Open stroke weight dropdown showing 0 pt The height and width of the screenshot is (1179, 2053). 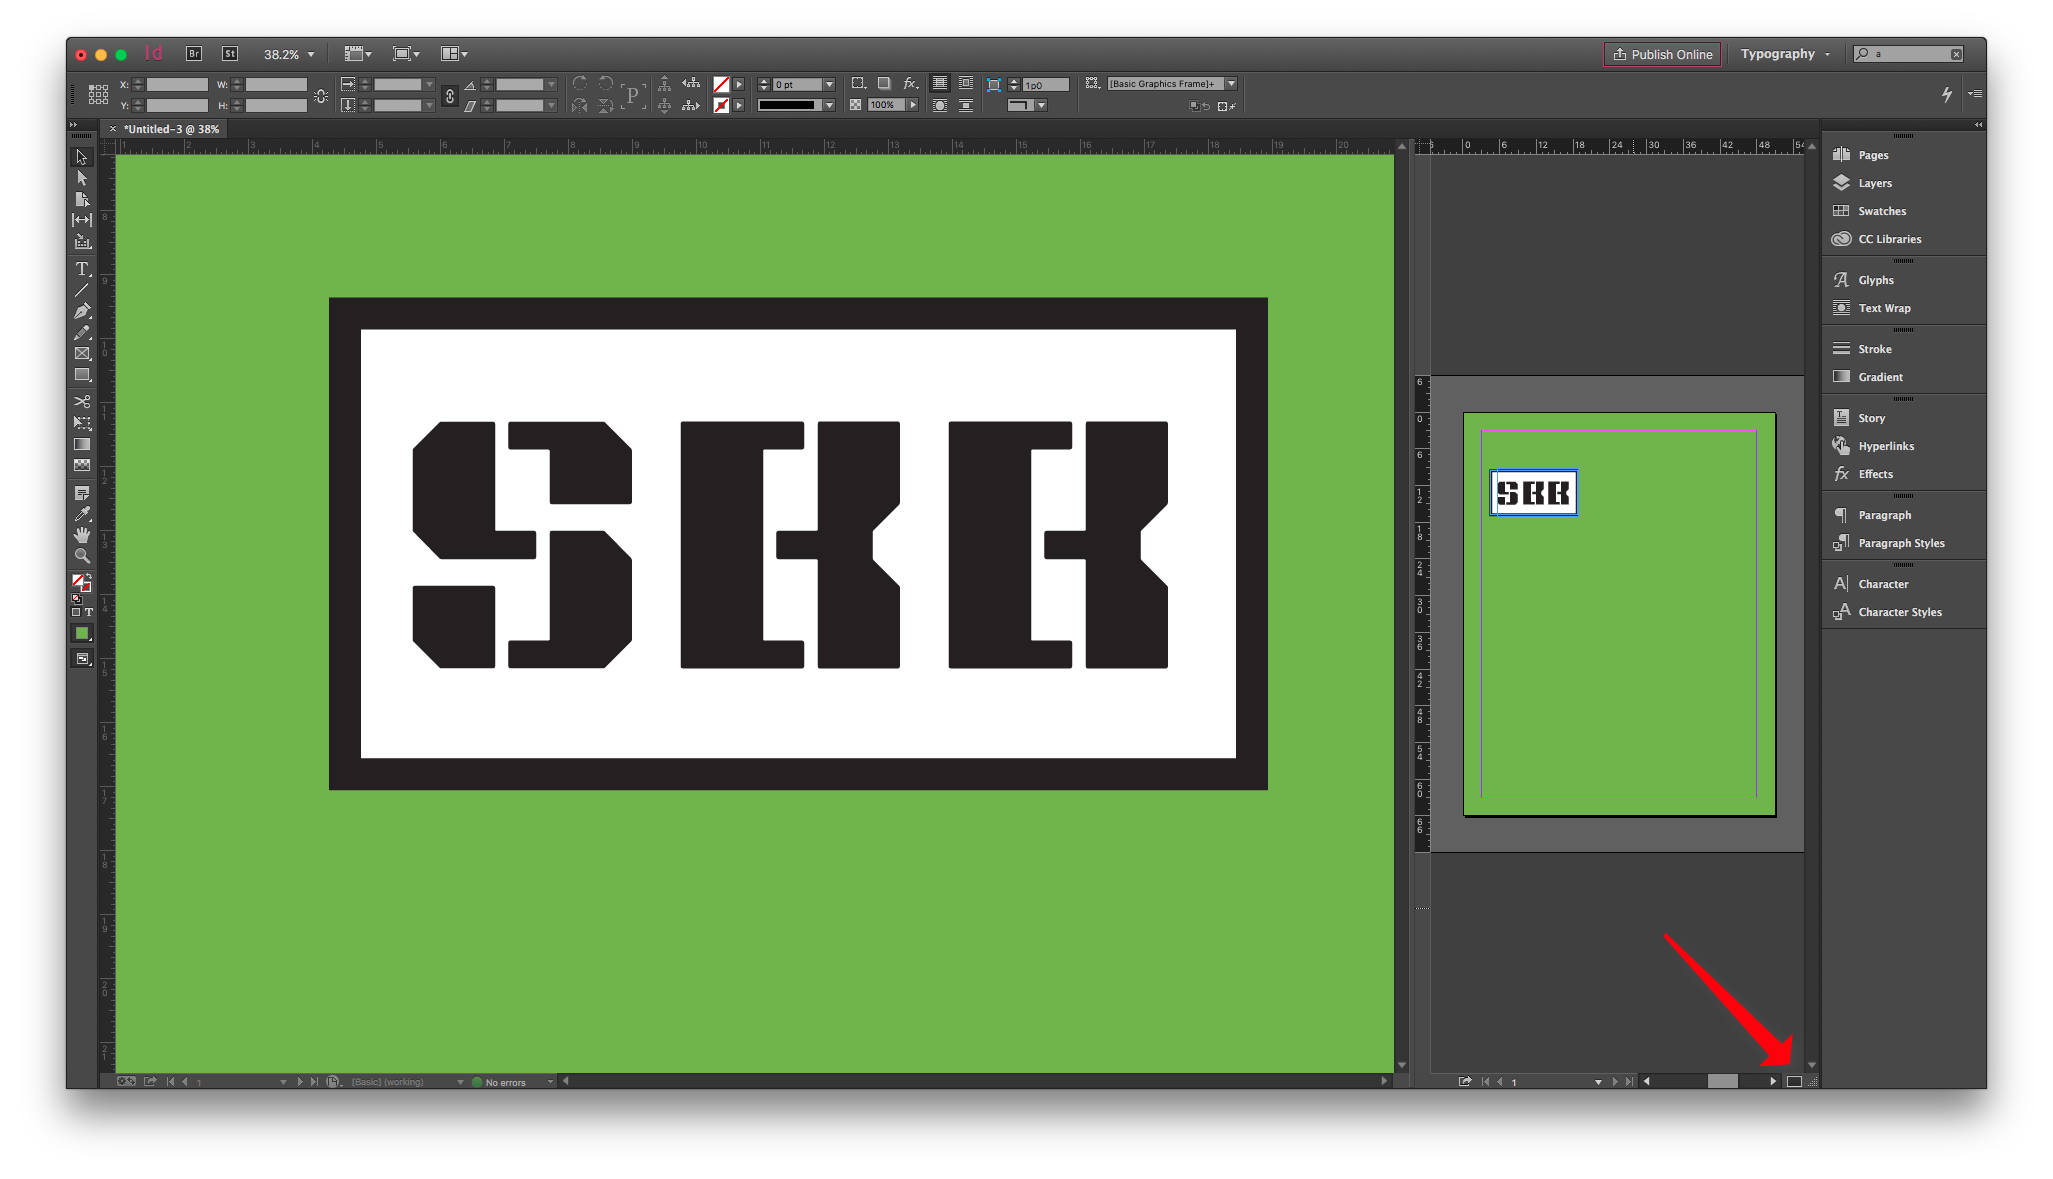[x=829, y=84]
